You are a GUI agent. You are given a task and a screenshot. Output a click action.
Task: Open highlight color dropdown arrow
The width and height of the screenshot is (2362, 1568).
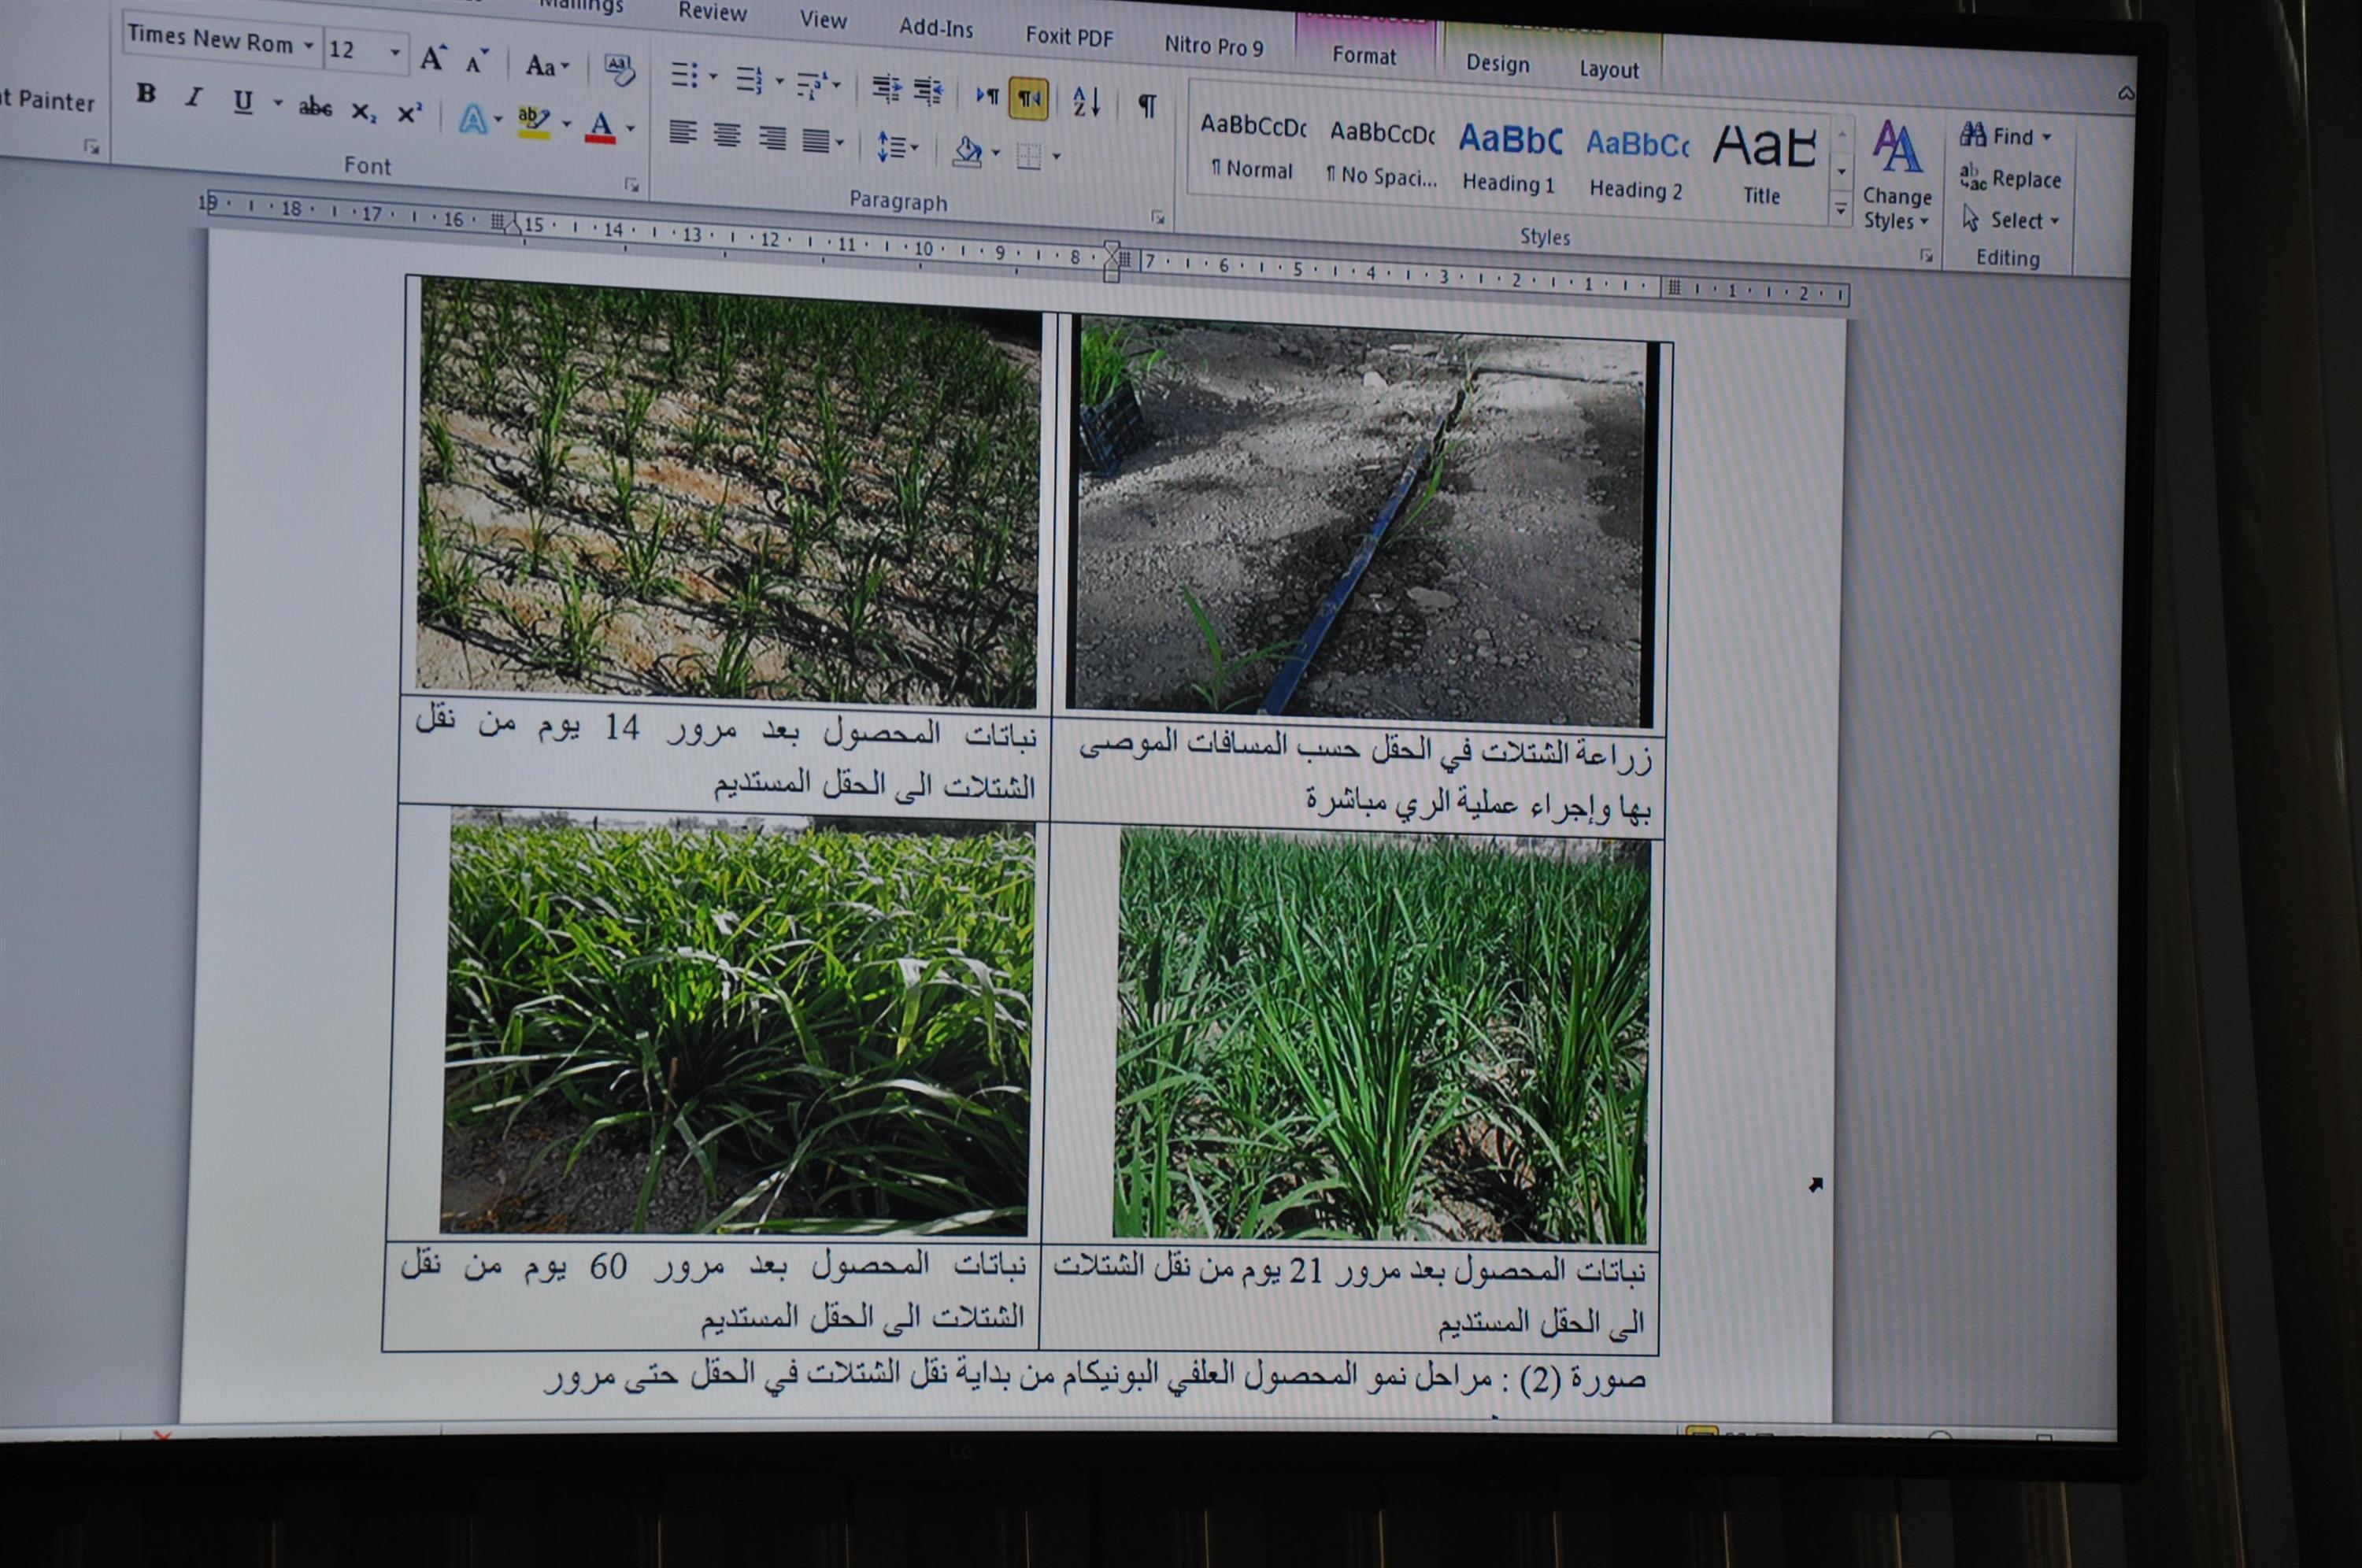coord(566,124)
